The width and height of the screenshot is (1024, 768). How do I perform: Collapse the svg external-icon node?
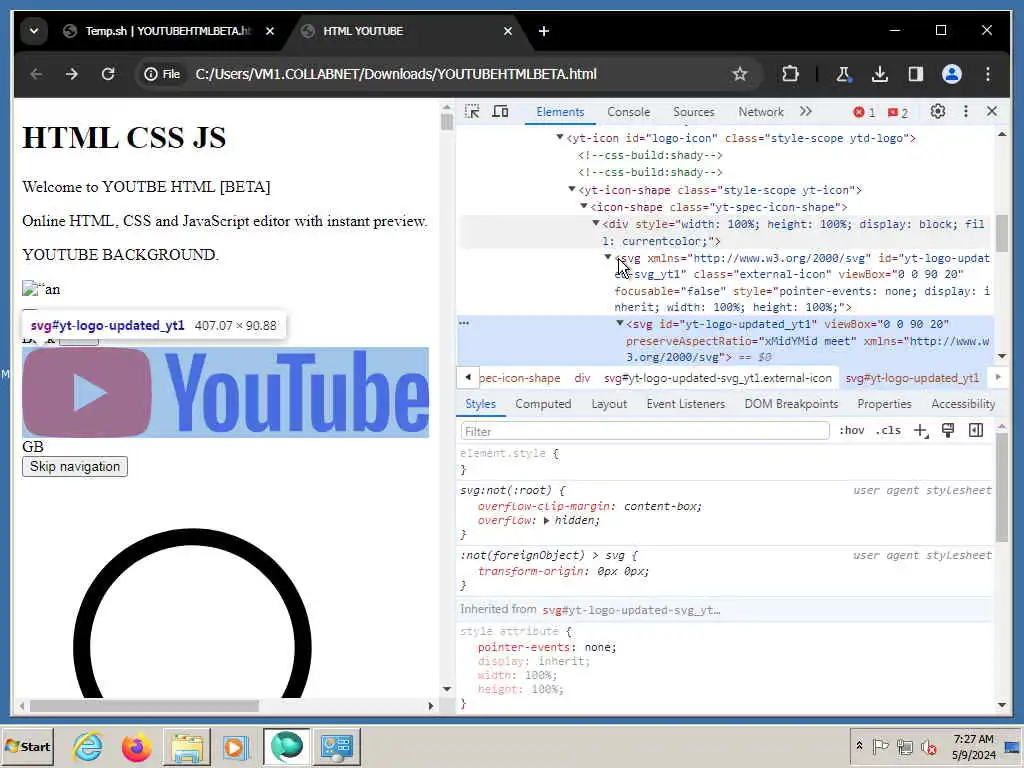(x=608, y=257)
